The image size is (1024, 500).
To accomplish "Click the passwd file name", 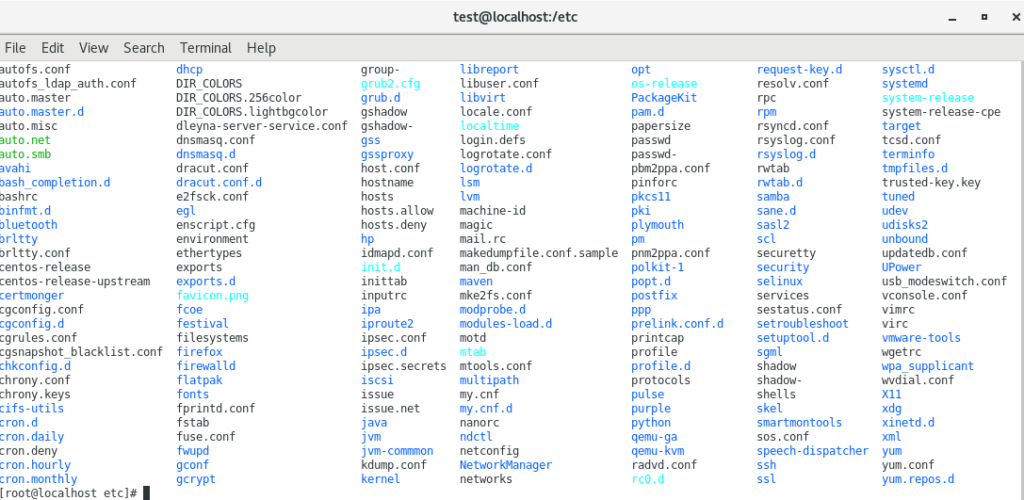I will (651, 140).
